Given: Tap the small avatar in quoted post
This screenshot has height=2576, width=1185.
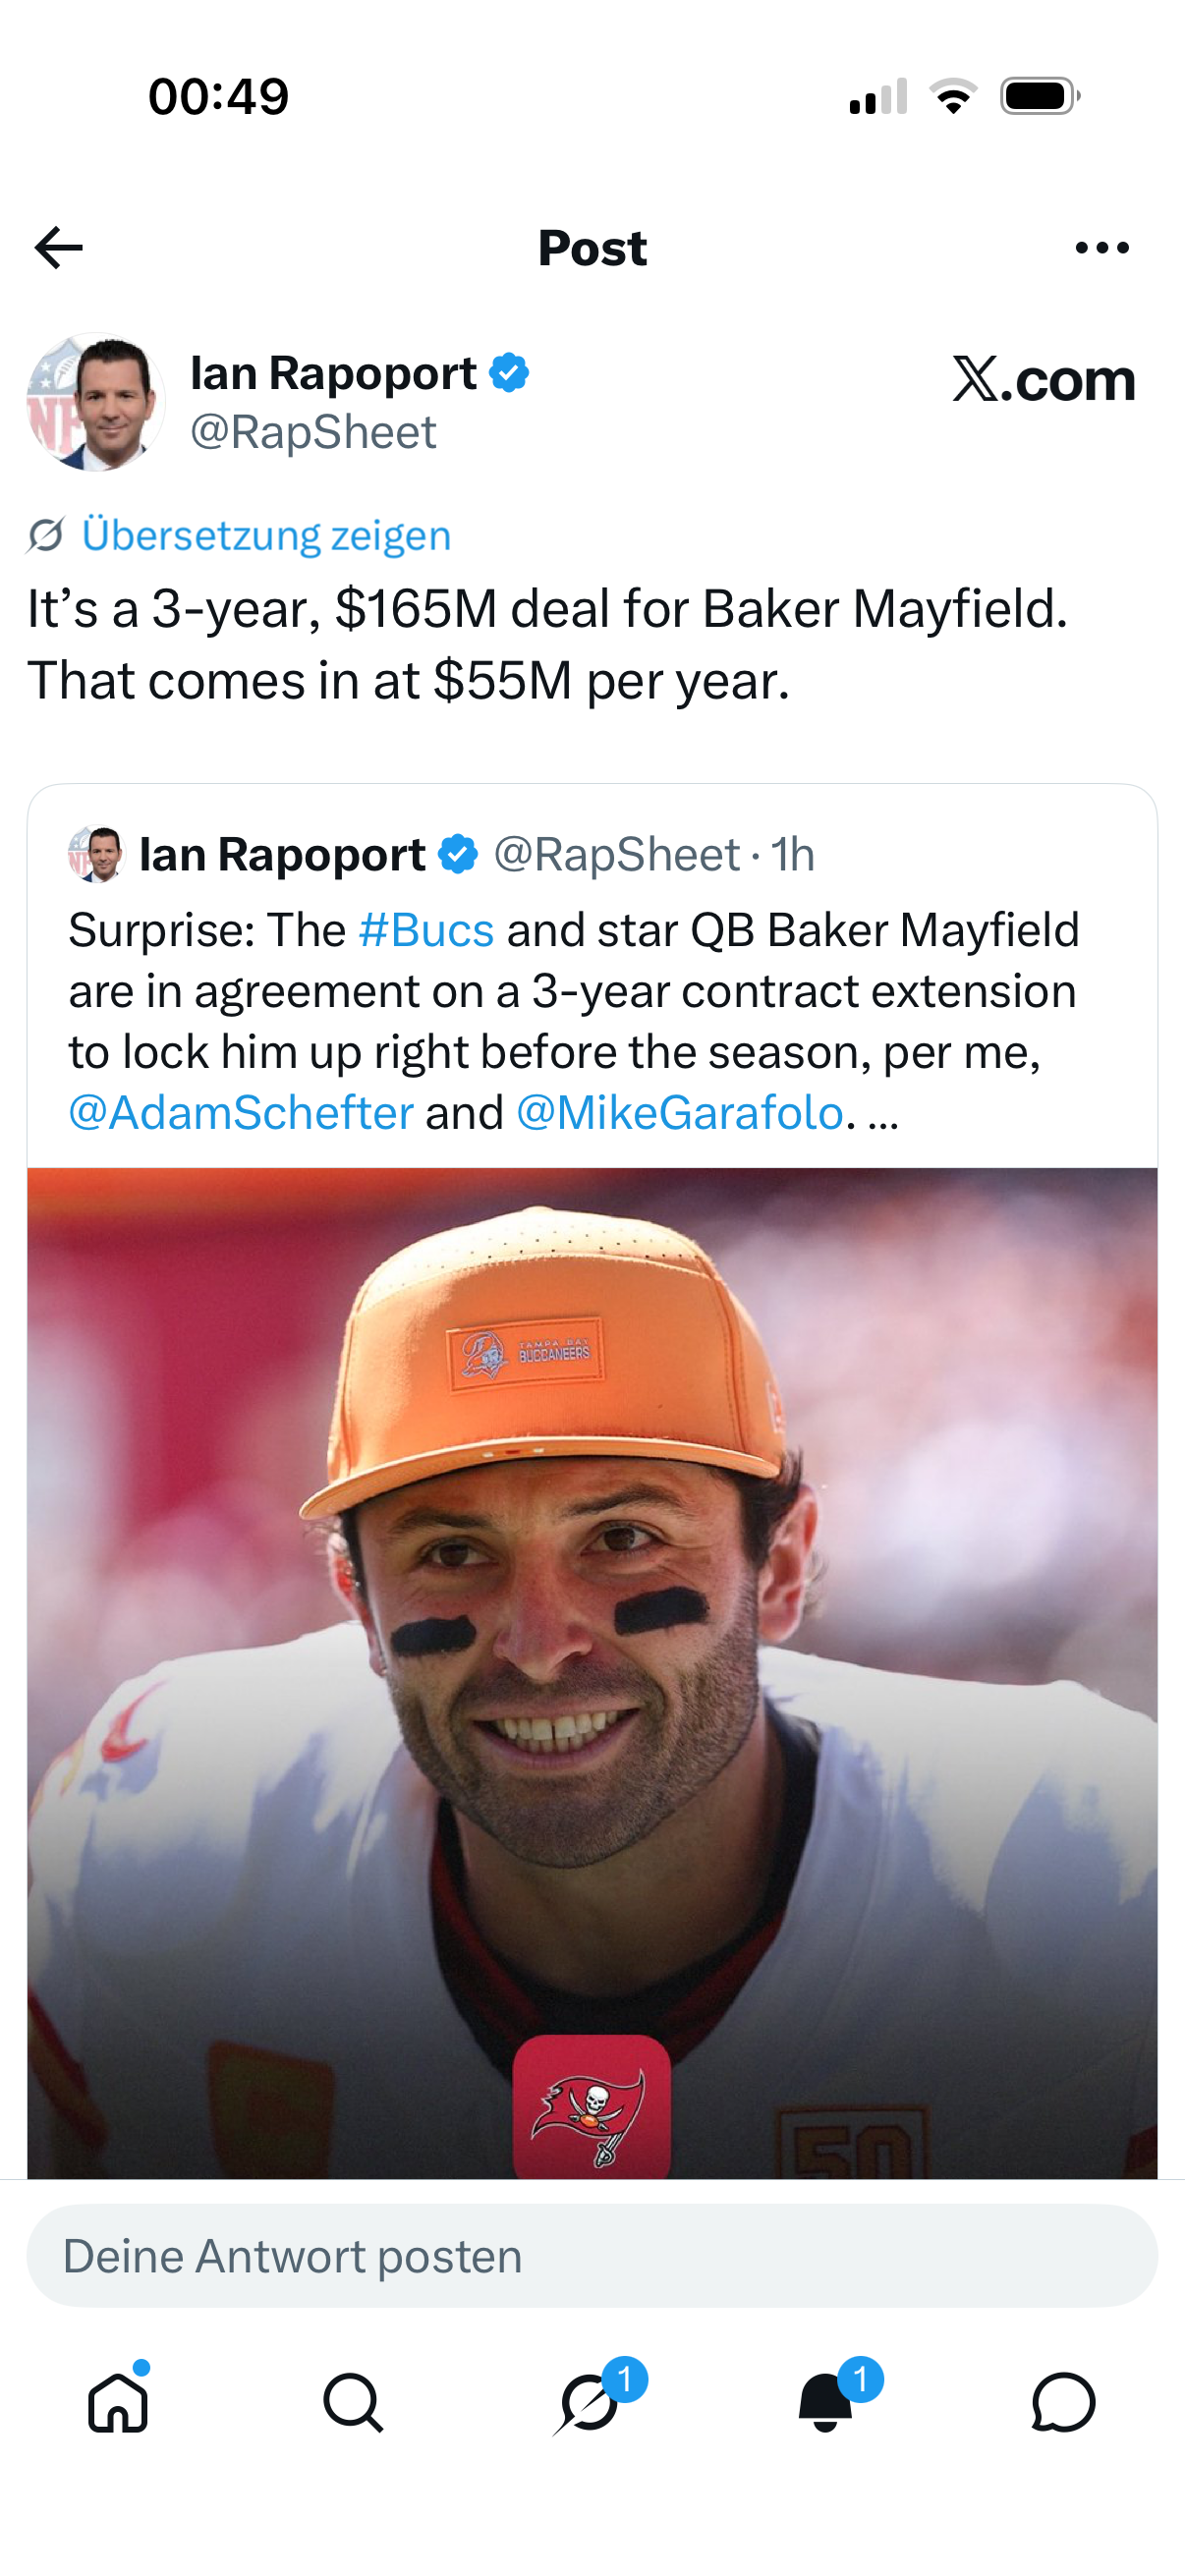Looking at the screenshot, I should (96, 854).
